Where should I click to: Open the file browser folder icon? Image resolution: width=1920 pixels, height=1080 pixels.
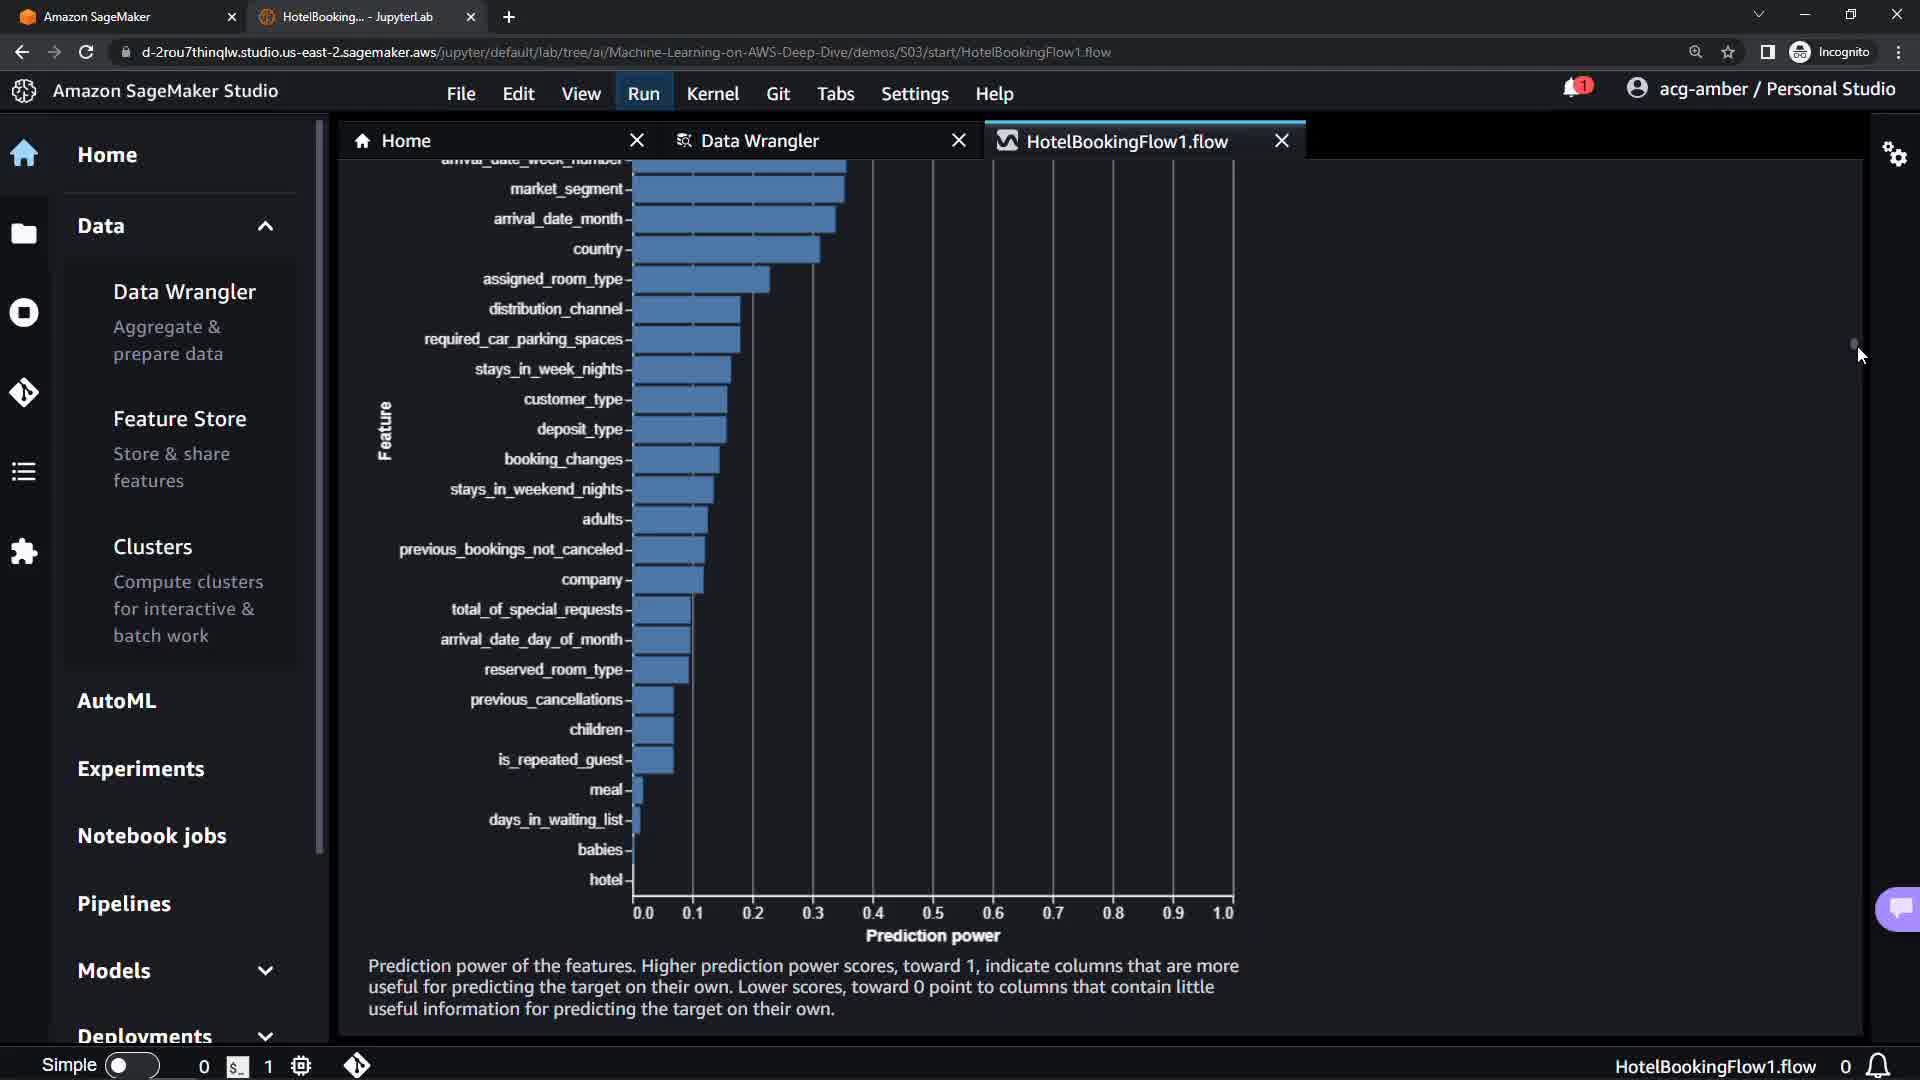point(24,234)
